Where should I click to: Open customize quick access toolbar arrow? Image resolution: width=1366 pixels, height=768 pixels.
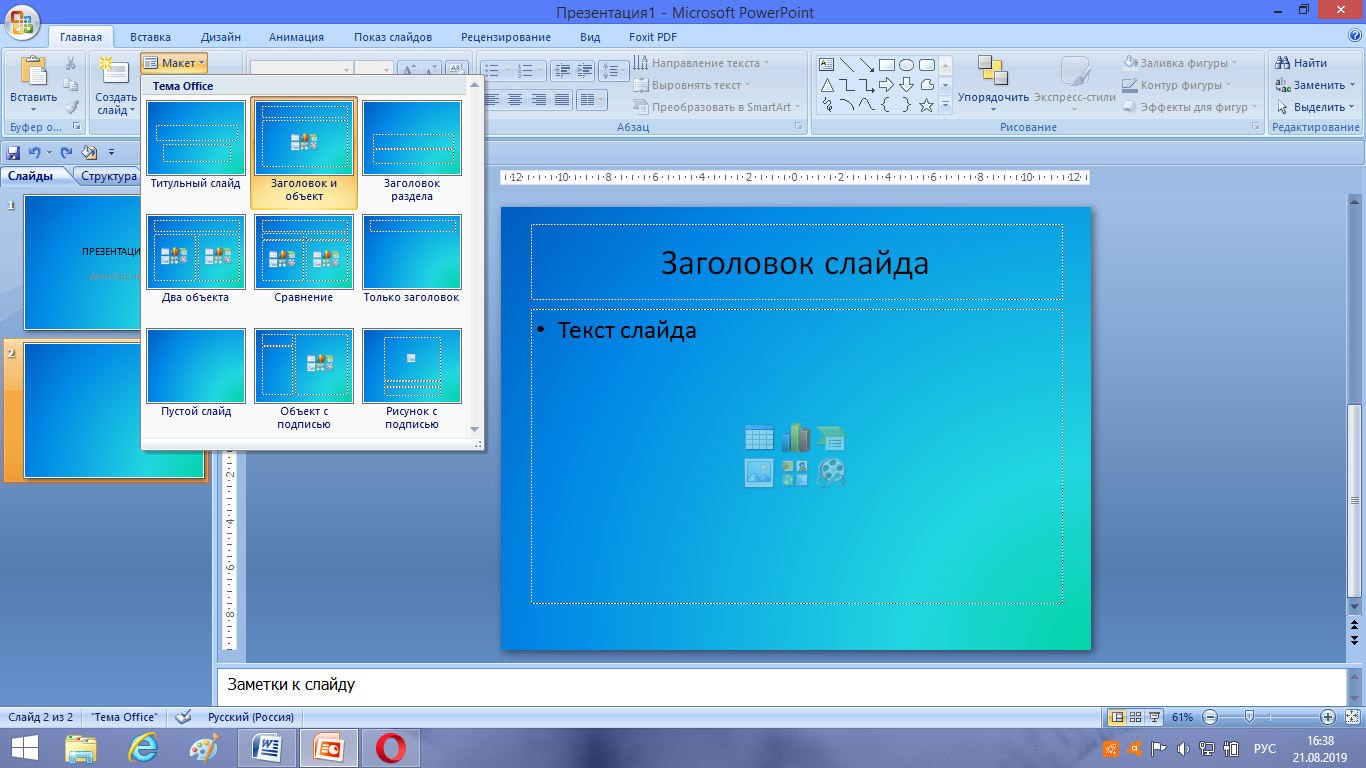[111, 153]
